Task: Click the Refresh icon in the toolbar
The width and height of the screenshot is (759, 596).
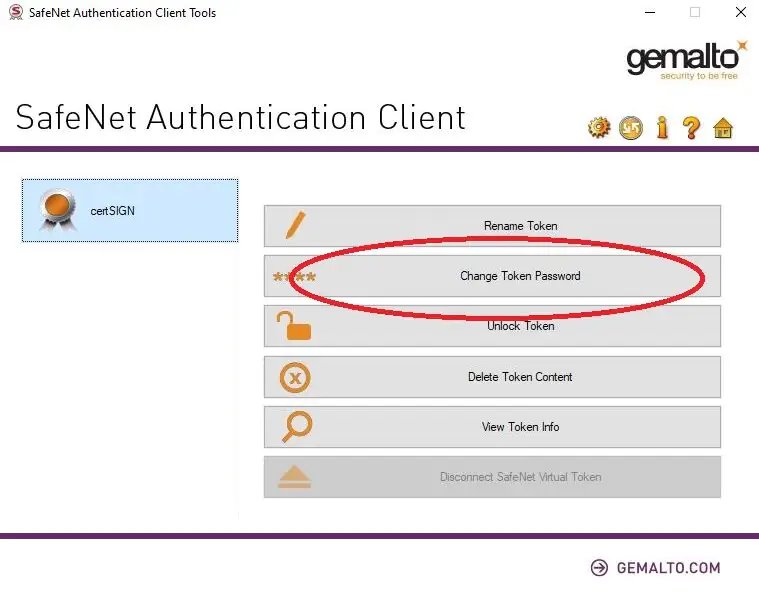Action: click(x=630, y=128)
